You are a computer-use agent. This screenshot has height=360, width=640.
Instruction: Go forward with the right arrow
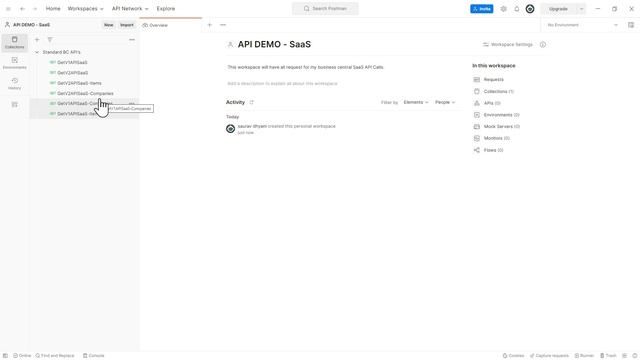(x=35, y=9)
